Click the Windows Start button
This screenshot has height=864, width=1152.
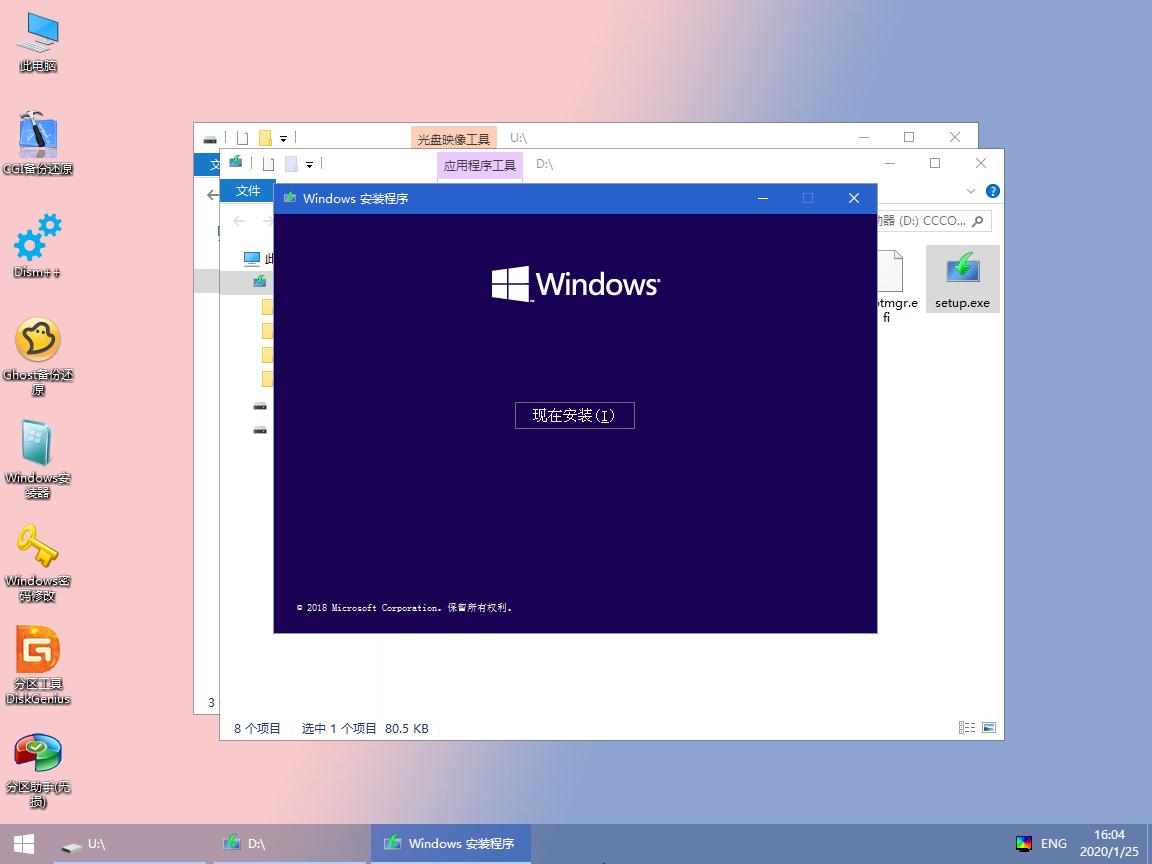click(21, 843)
